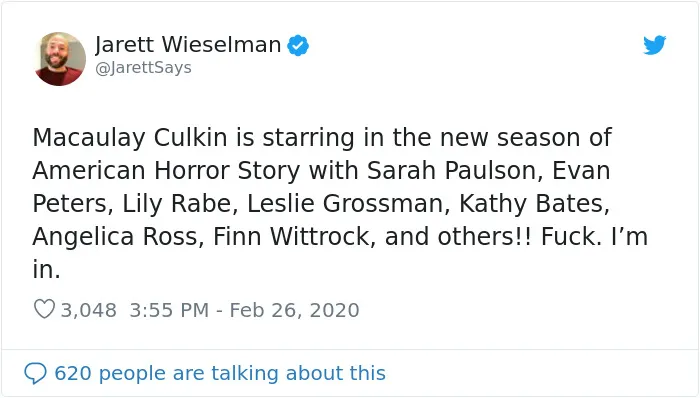Open the Jarett Wieselman display name
This screenshot has width=700, height=398.
188,44
